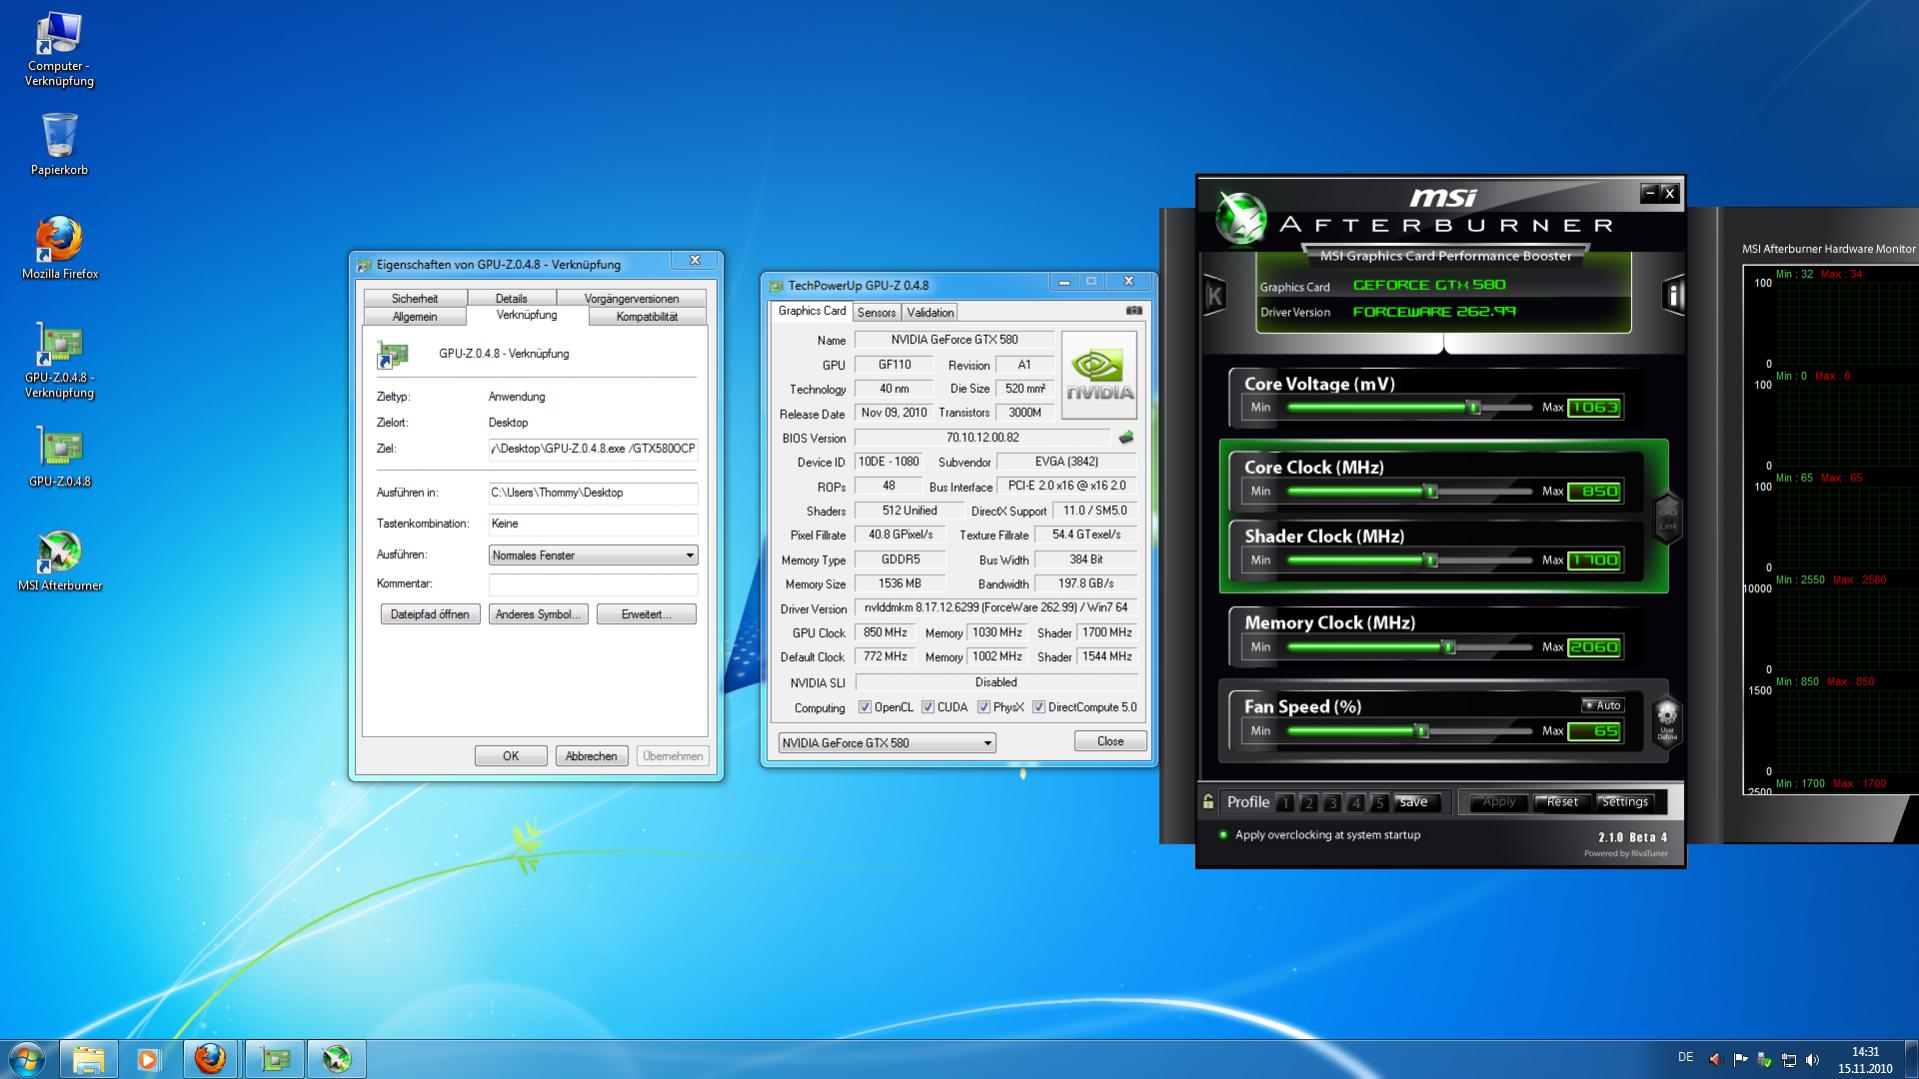Switch to the Validation tab in GPU-Z
The image size is (1919, 1079).
[x=930, y=313]
